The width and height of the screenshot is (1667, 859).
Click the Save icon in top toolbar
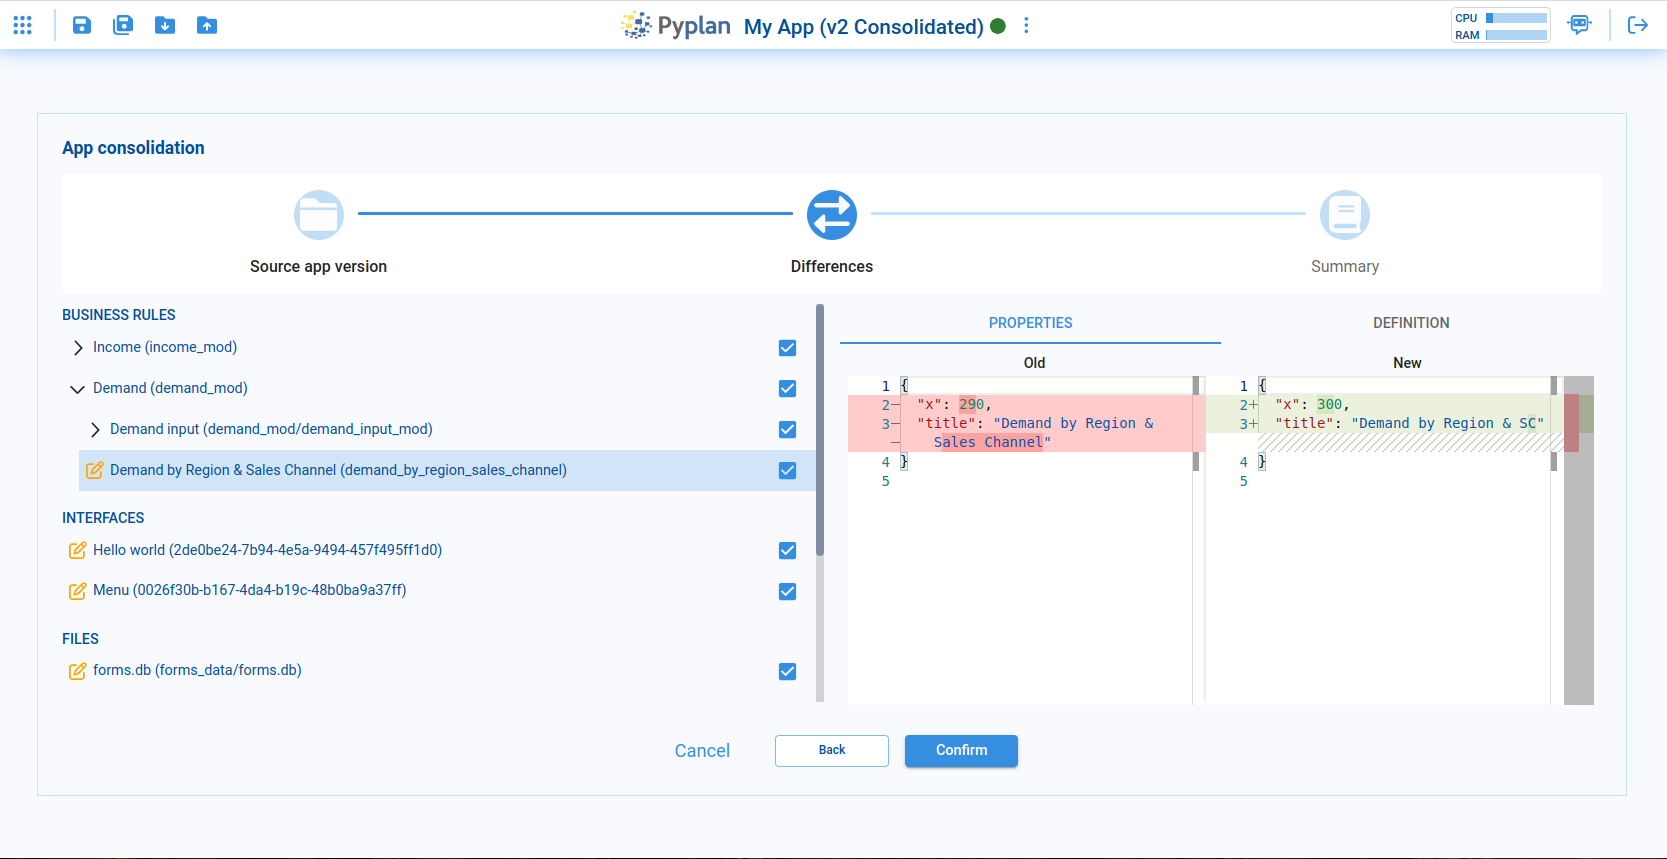coord(82,25)
